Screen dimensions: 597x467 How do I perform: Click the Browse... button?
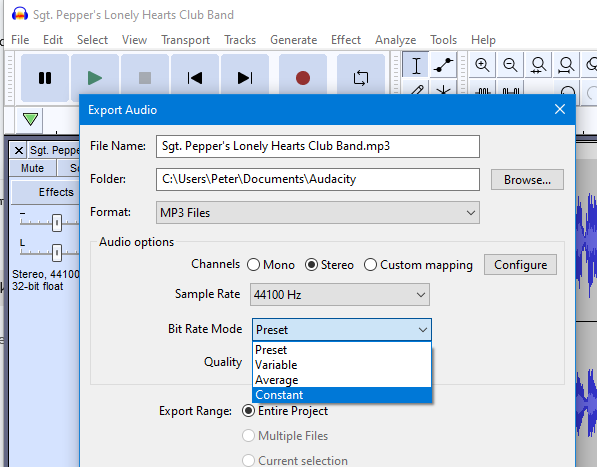(x=527, y=180)
